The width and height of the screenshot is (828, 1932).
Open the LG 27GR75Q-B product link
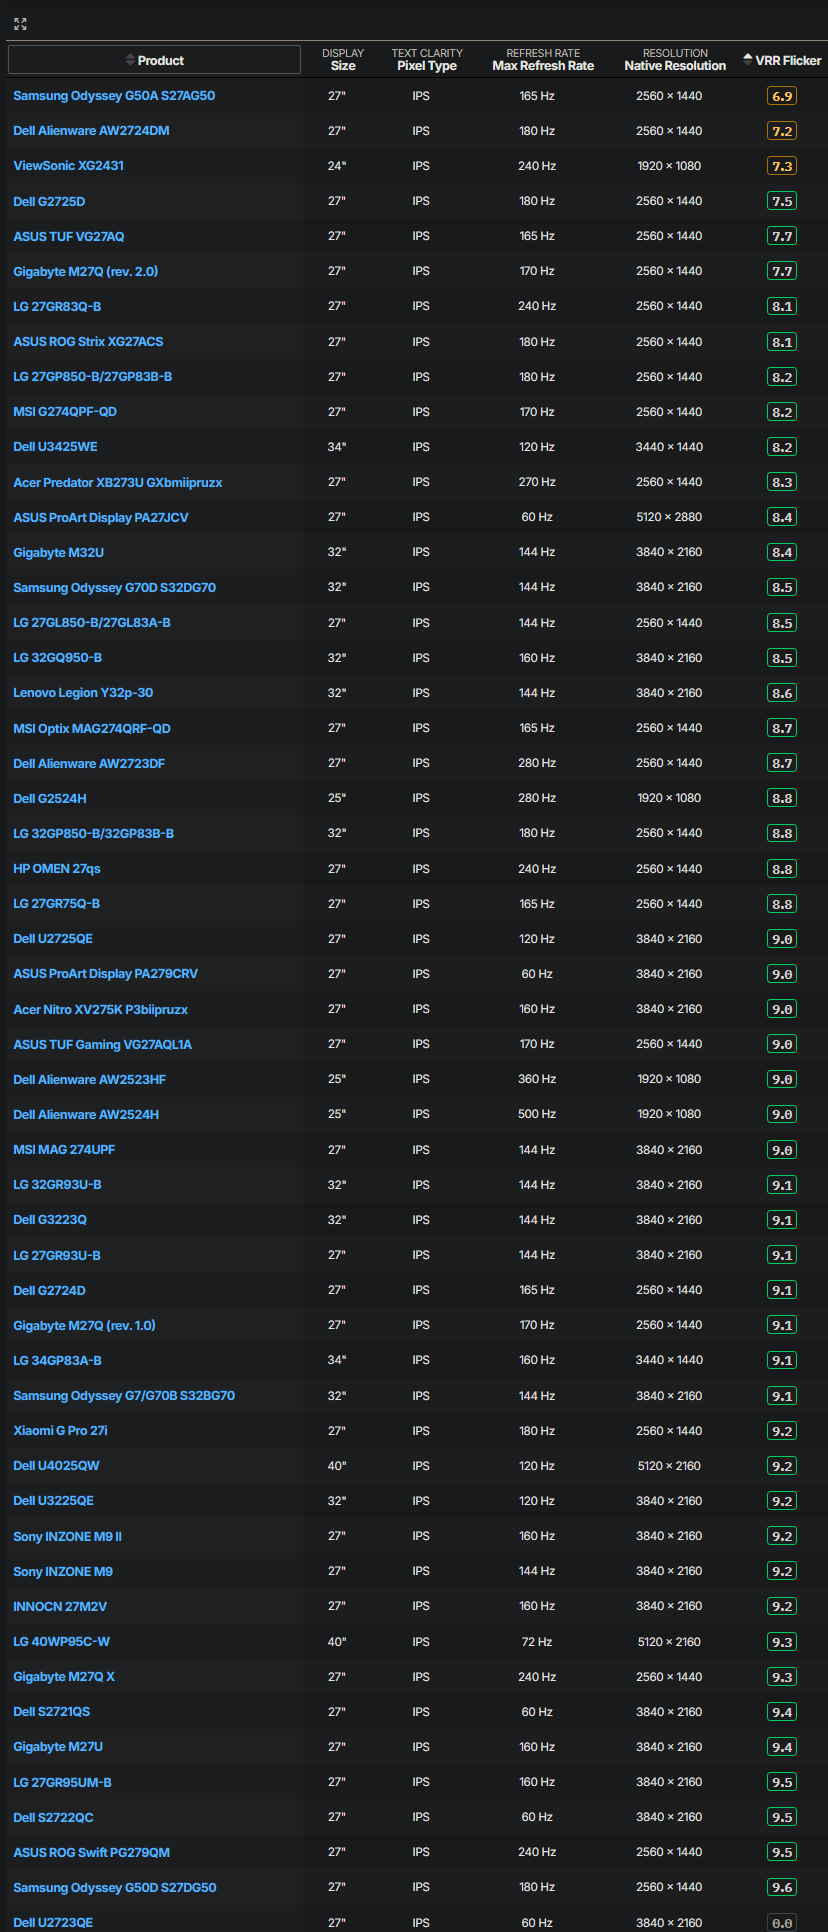[56, 904]
